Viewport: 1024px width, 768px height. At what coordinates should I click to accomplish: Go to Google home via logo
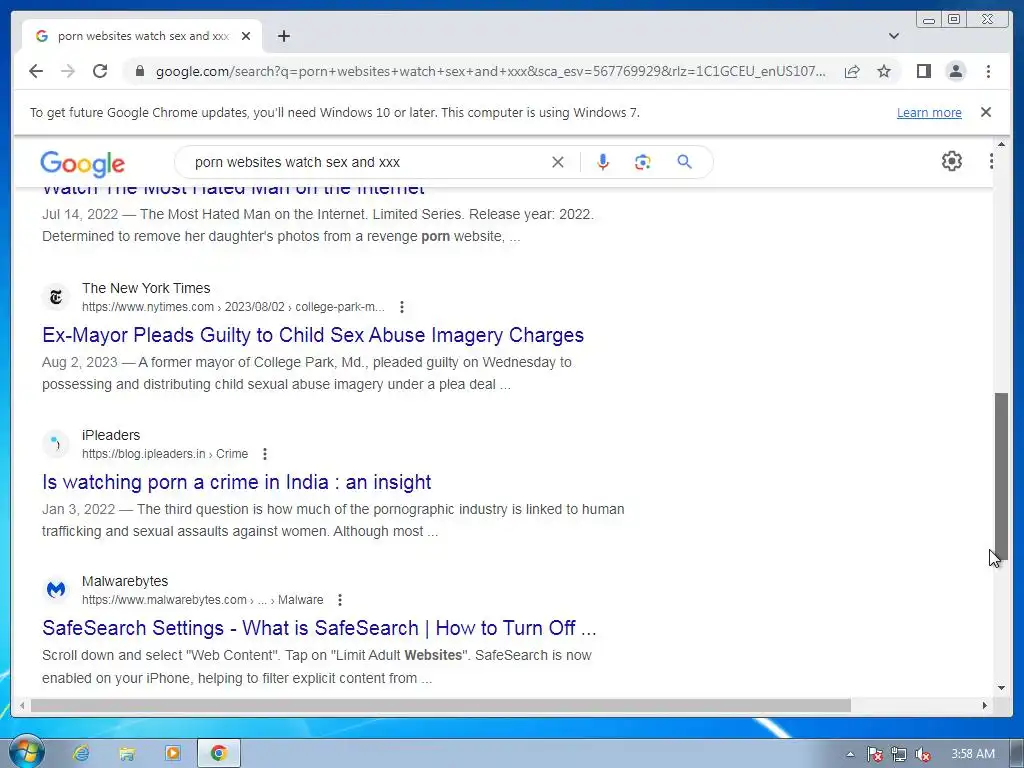pos(82,164)
